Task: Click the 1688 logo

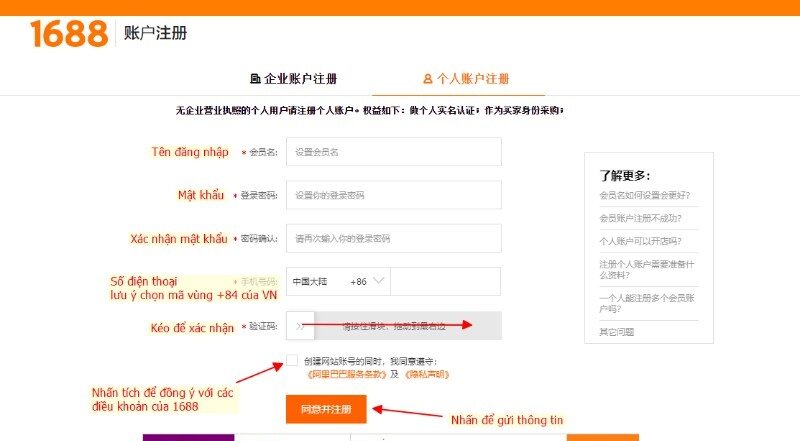Action: pos(68,33)
